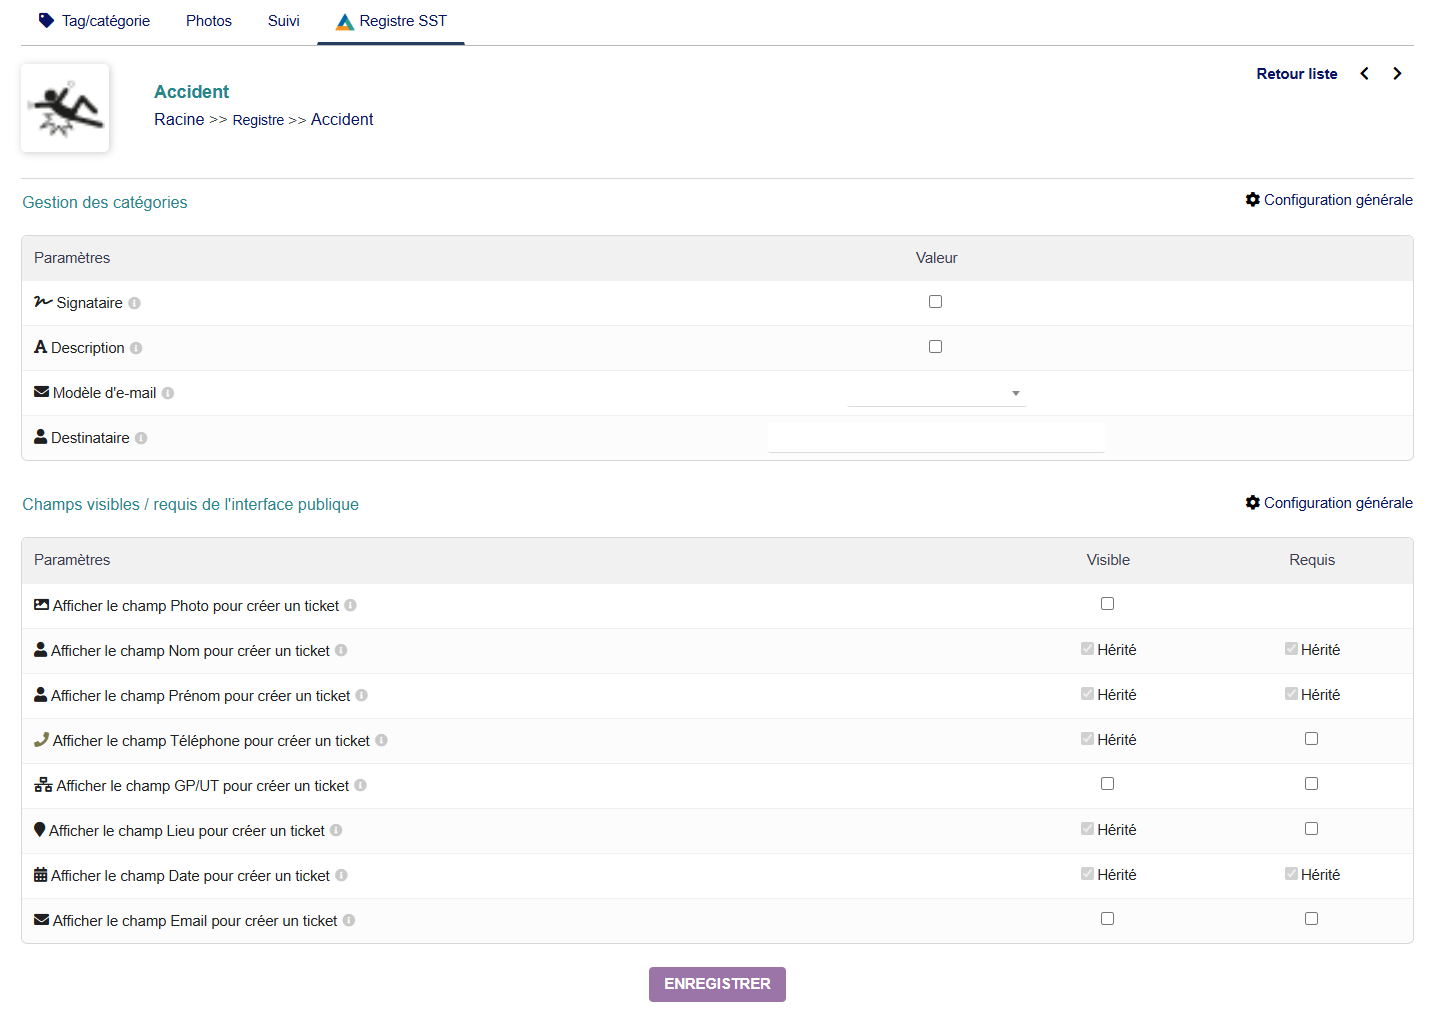Click in the Destinataire input field

[x=936, y=438]
